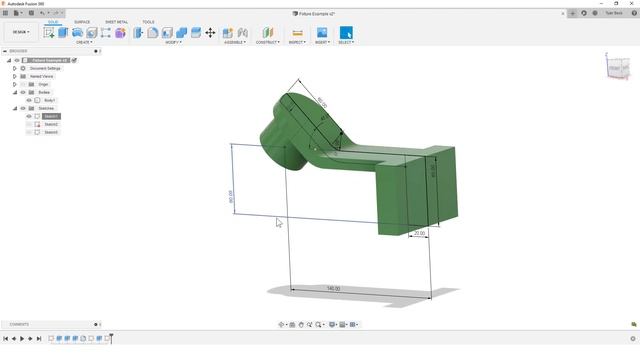Switch to the SHEET METAL tab
Viewport: 640px width, 360px height.
tap(116, 22)
